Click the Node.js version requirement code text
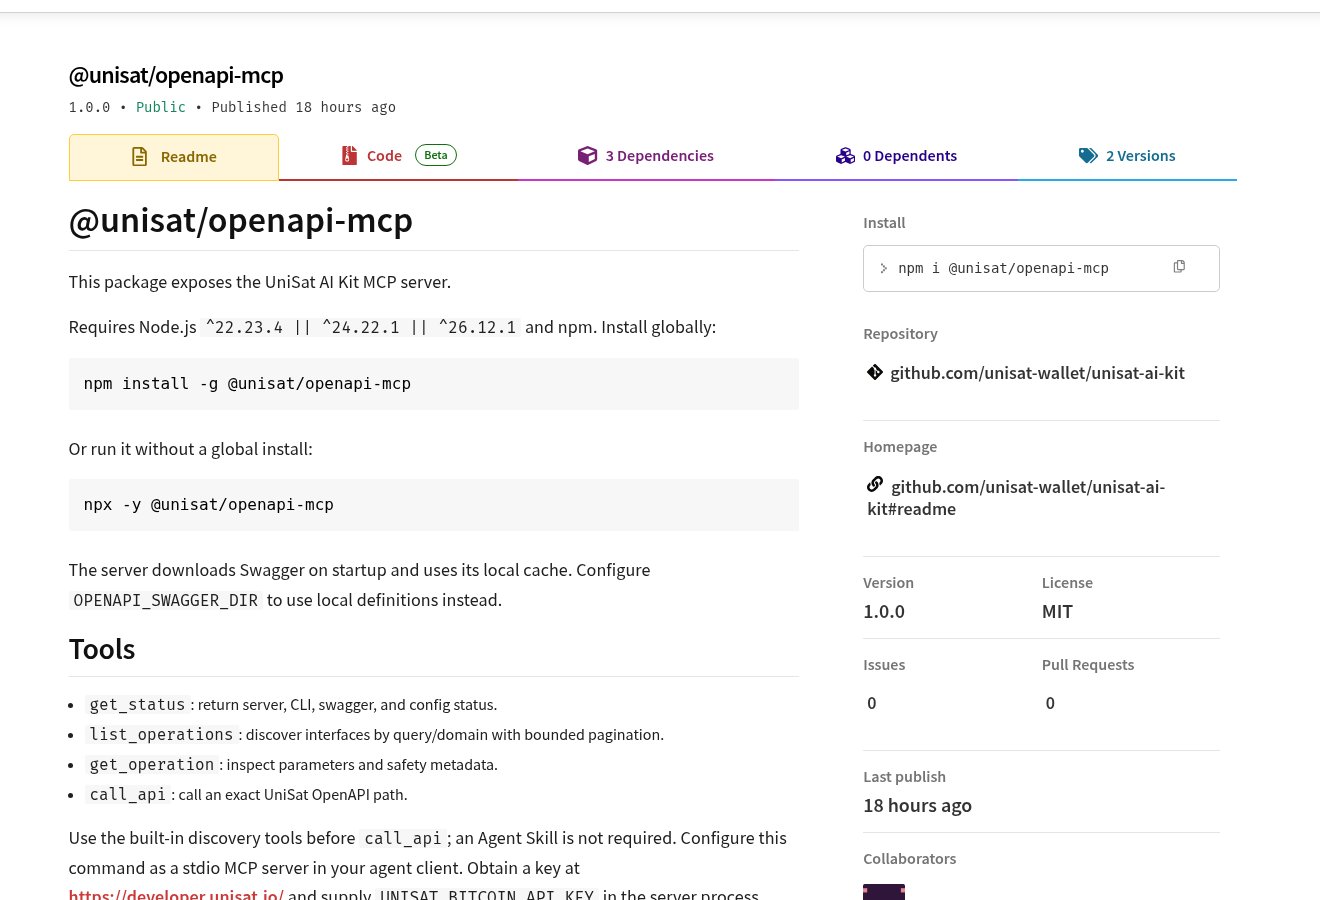The image size is (1320, 900). click(x=361, y=327)
